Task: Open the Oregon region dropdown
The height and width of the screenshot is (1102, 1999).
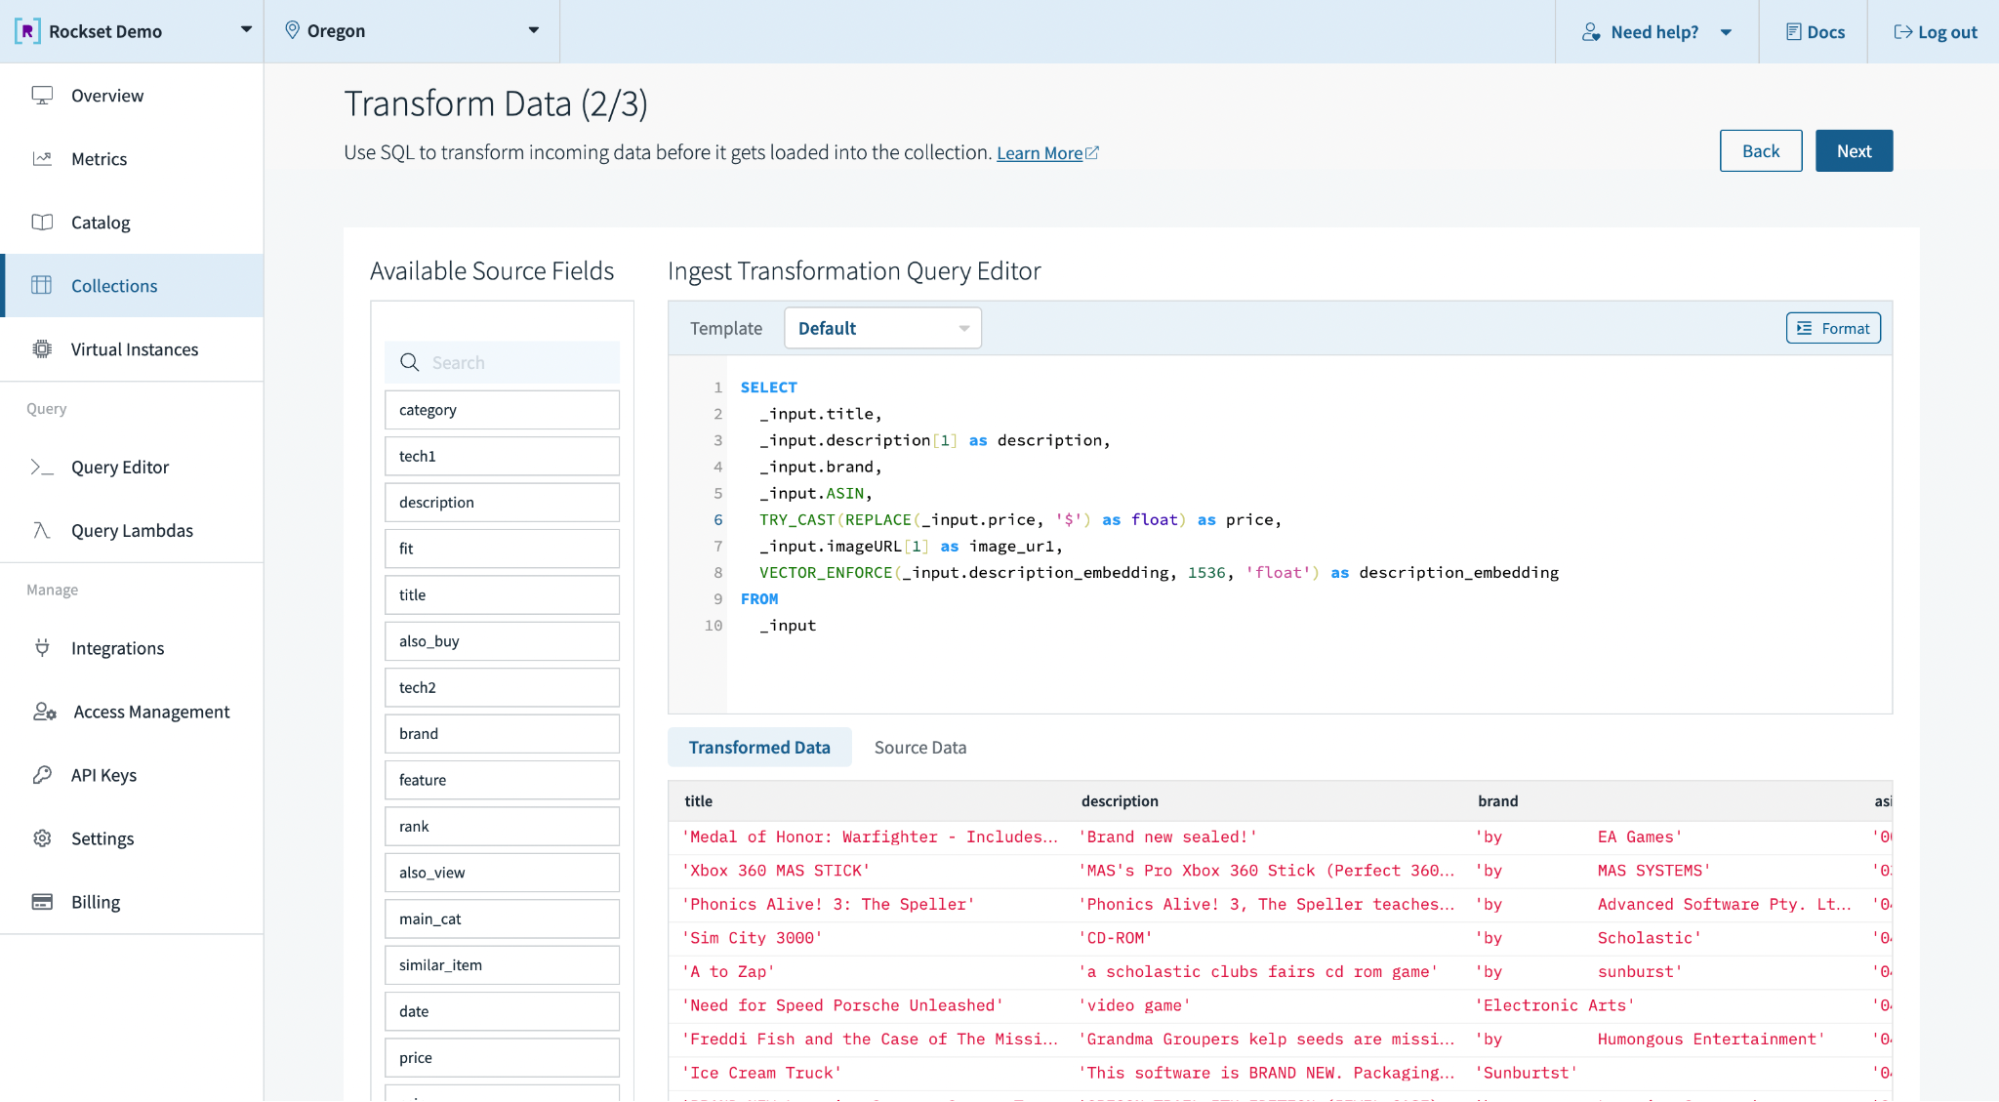Action: 533,30
